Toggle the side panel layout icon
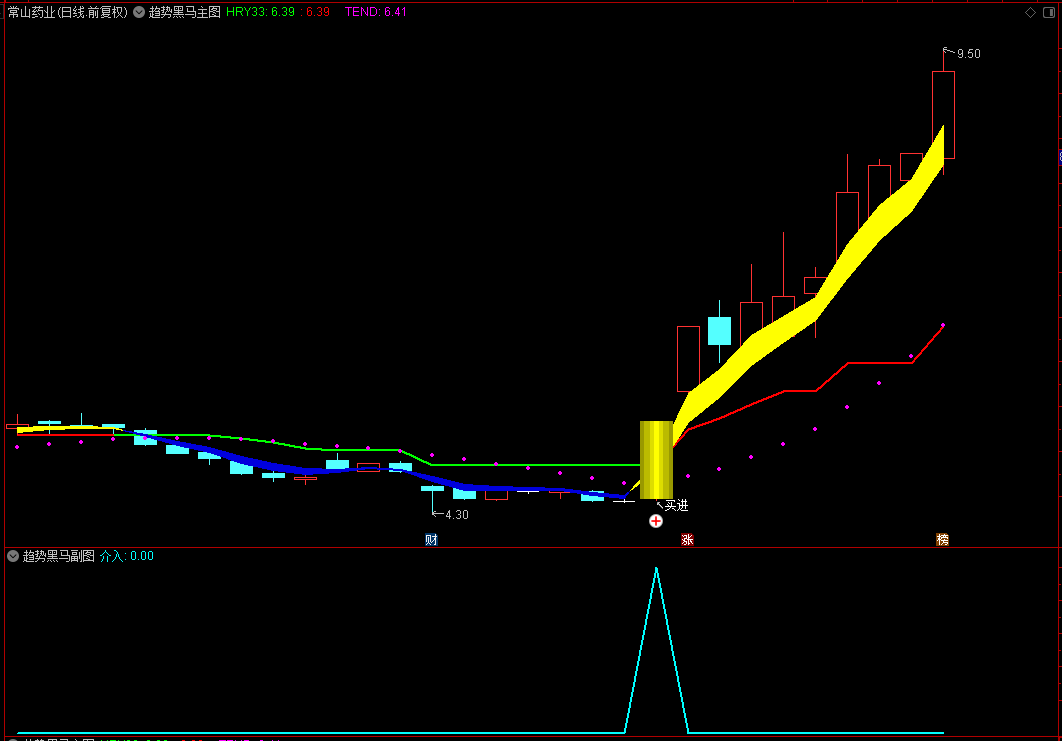The height and width of the screenshot is (741, 1062). coord(1048,12)
